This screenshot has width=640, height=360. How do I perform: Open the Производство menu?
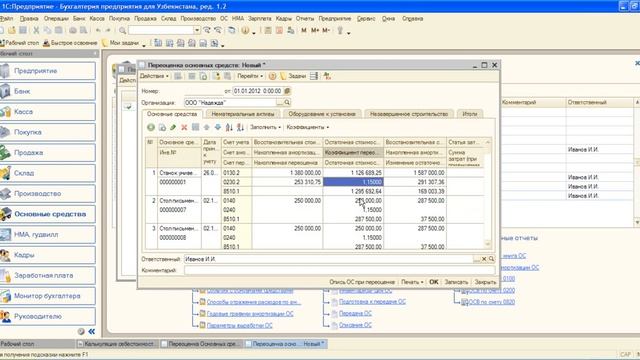click(x=198, y=19)
